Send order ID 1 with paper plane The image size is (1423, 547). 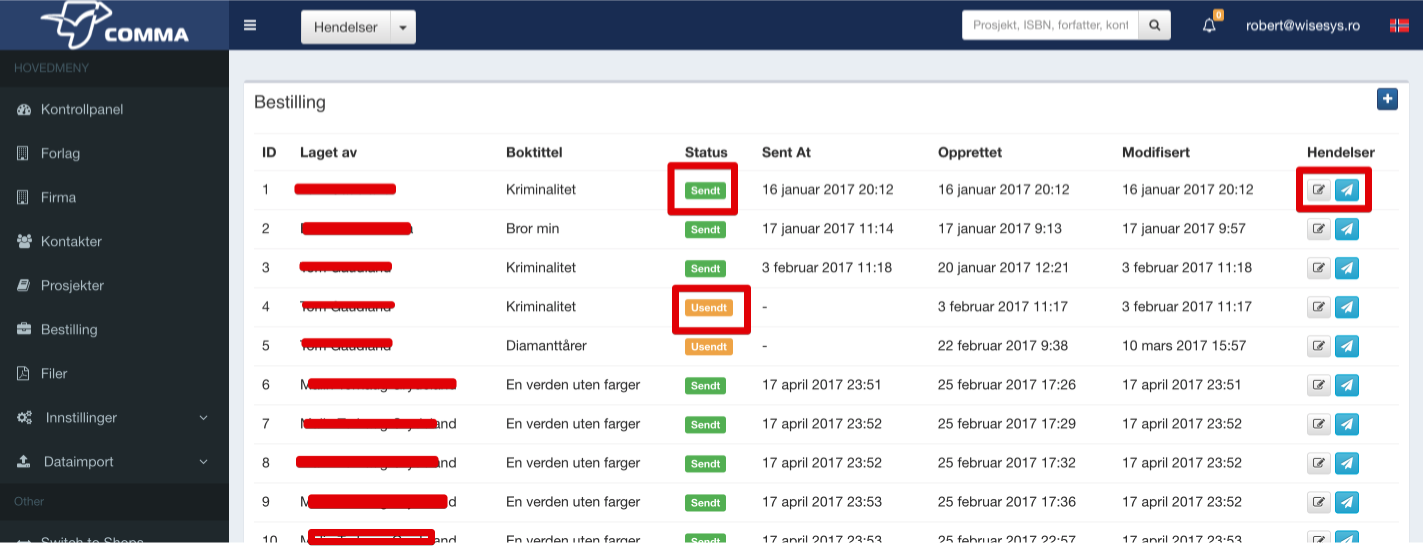point(1347,190)
